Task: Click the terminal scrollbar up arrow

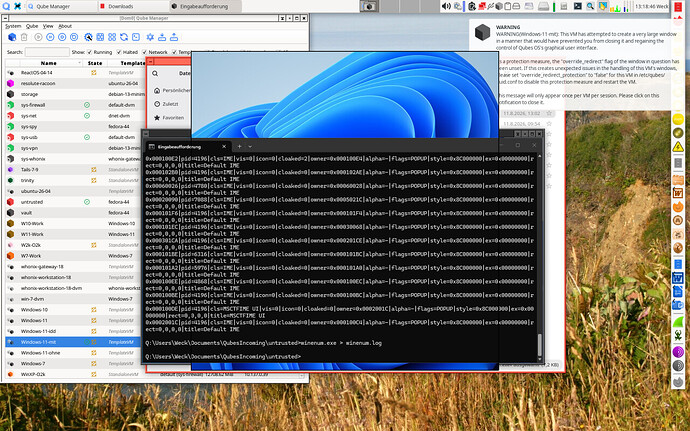Action: tap(540, 156)
